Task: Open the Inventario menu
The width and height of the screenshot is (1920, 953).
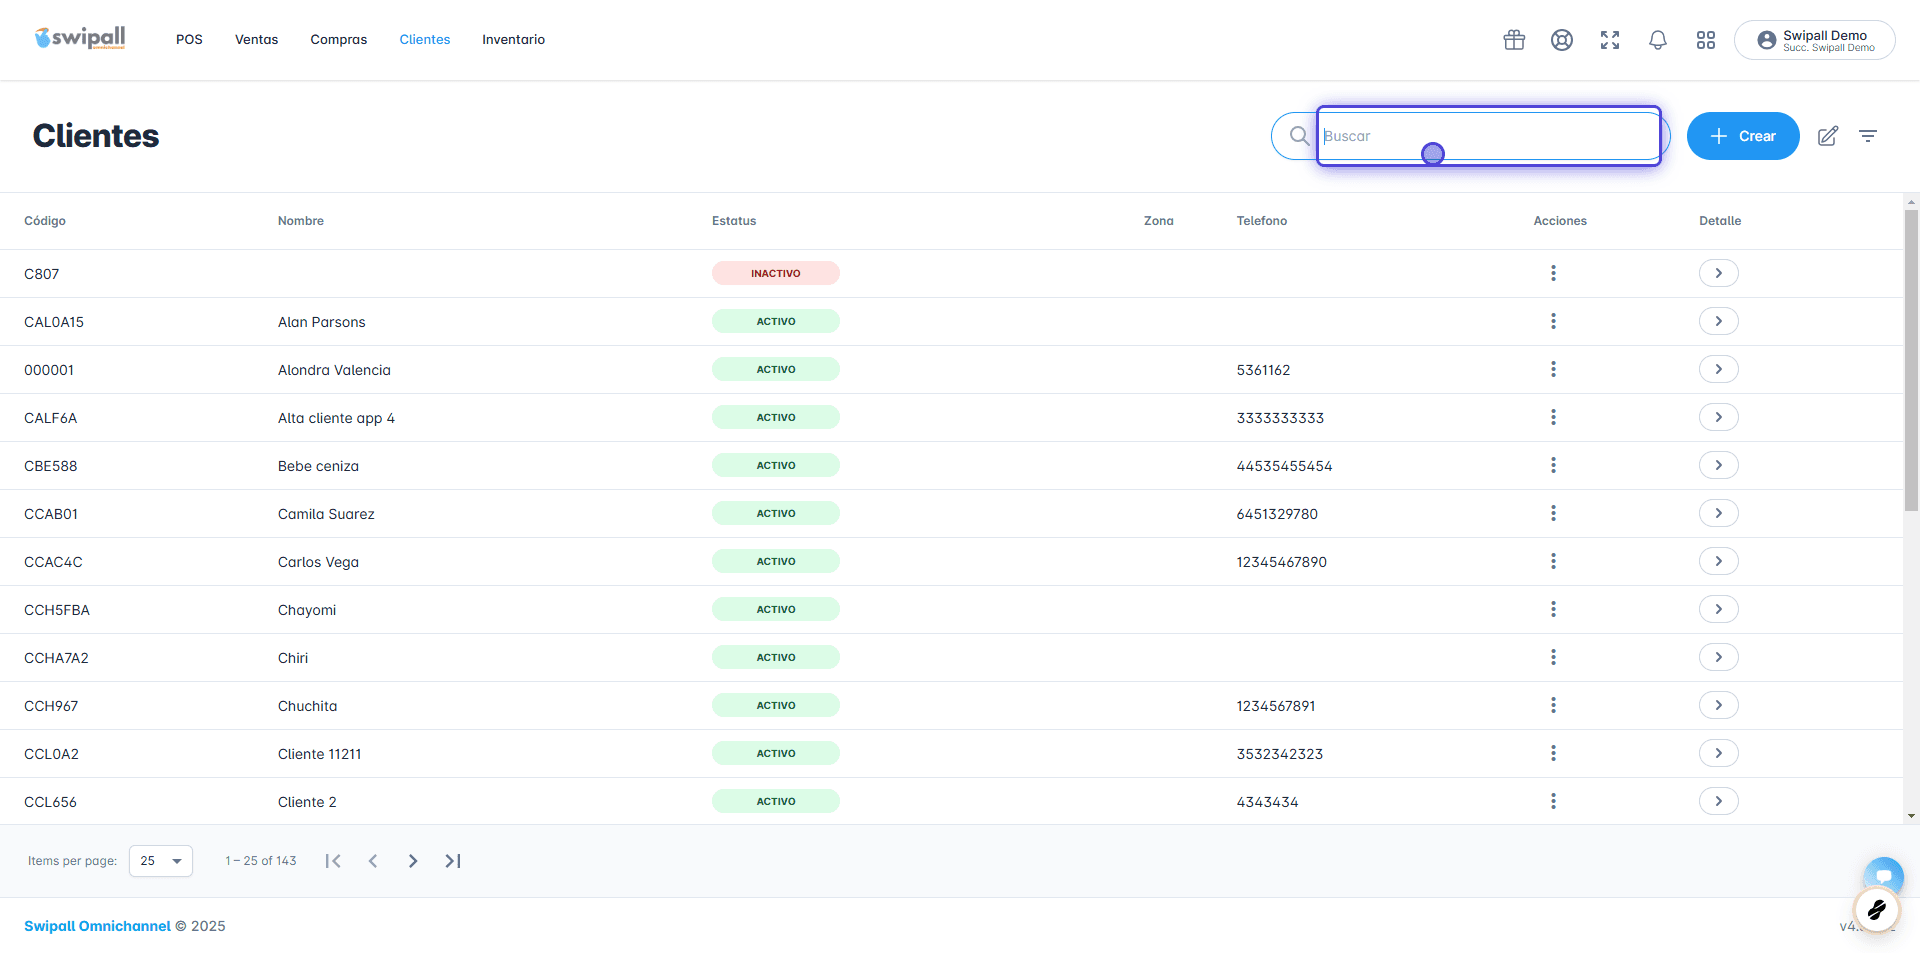Action: point(513,40)
